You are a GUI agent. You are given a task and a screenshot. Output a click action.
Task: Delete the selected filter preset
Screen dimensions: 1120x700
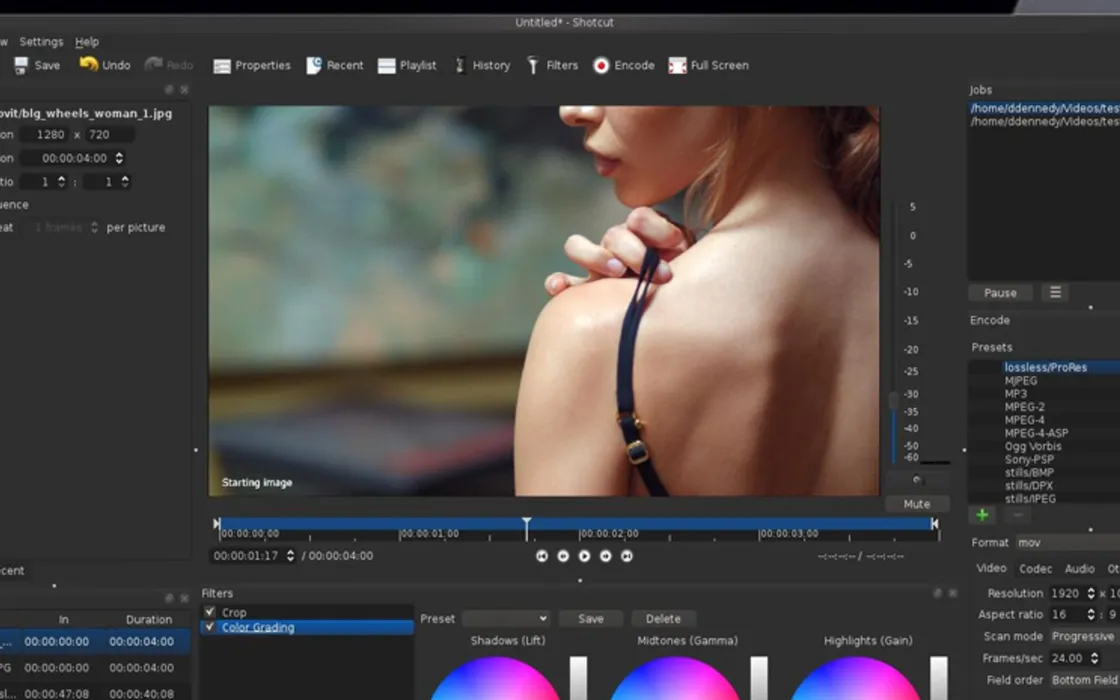tap(663, 619)
